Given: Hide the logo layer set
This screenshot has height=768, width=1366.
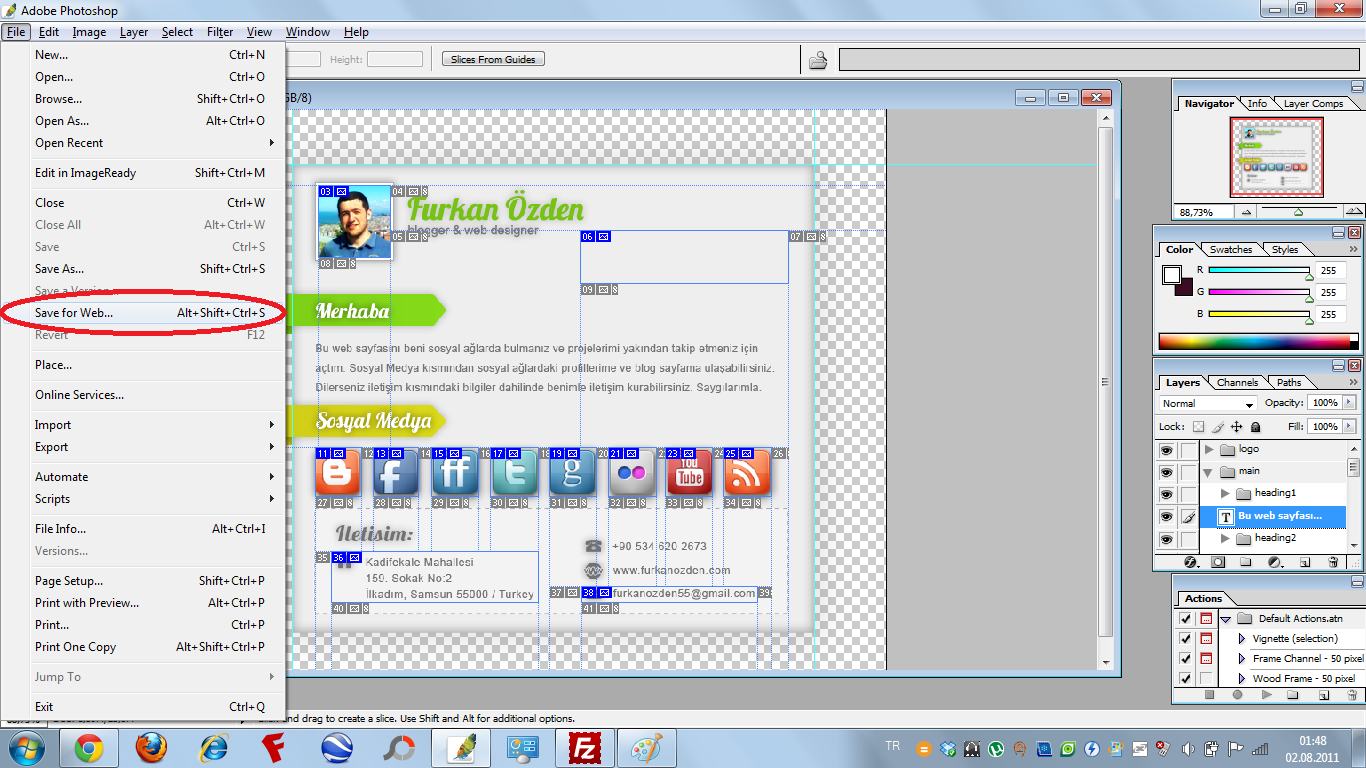Looking at the screenshot, I should (1166, 450).
